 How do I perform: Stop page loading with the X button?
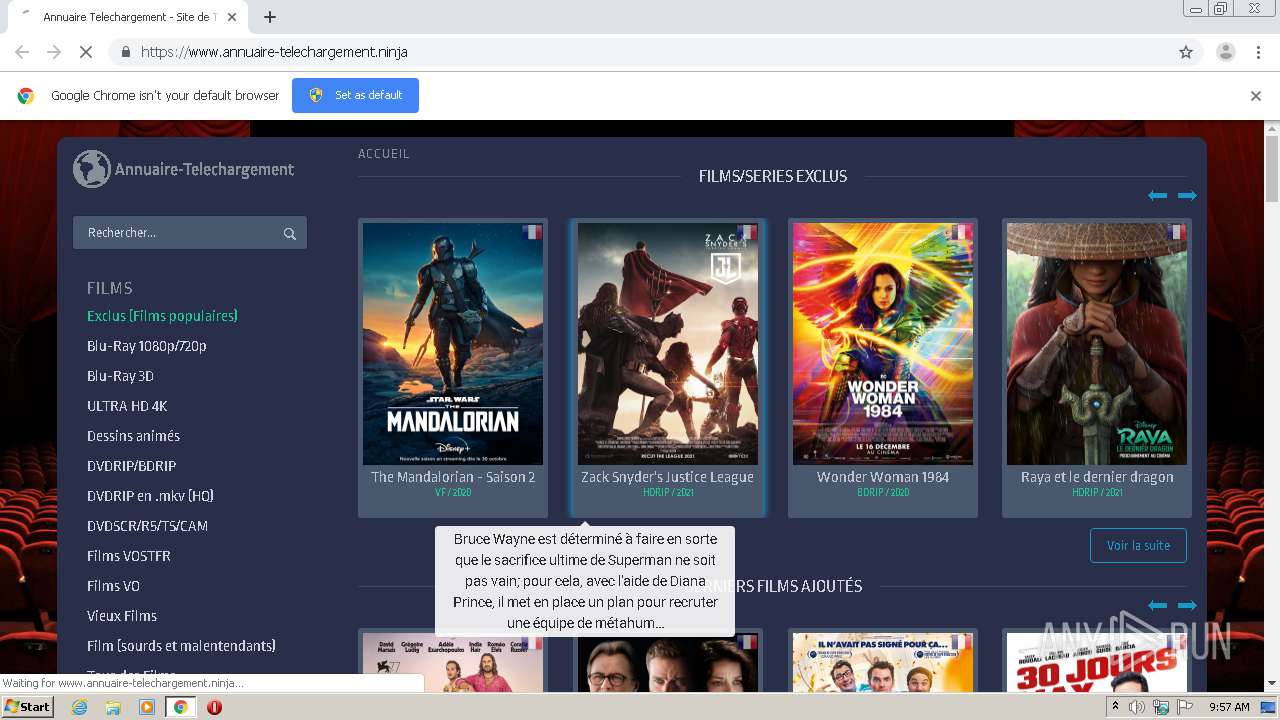click(86, 52)
